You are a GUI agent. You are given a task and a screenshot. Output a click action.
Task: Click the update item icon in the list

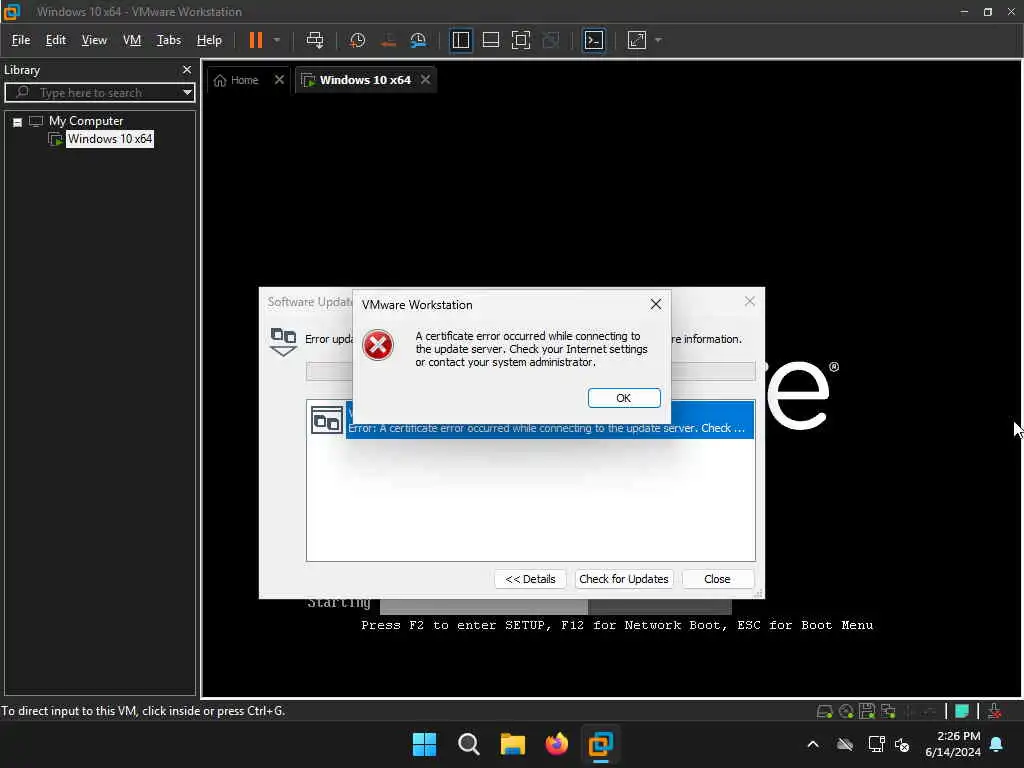point(327,421)
